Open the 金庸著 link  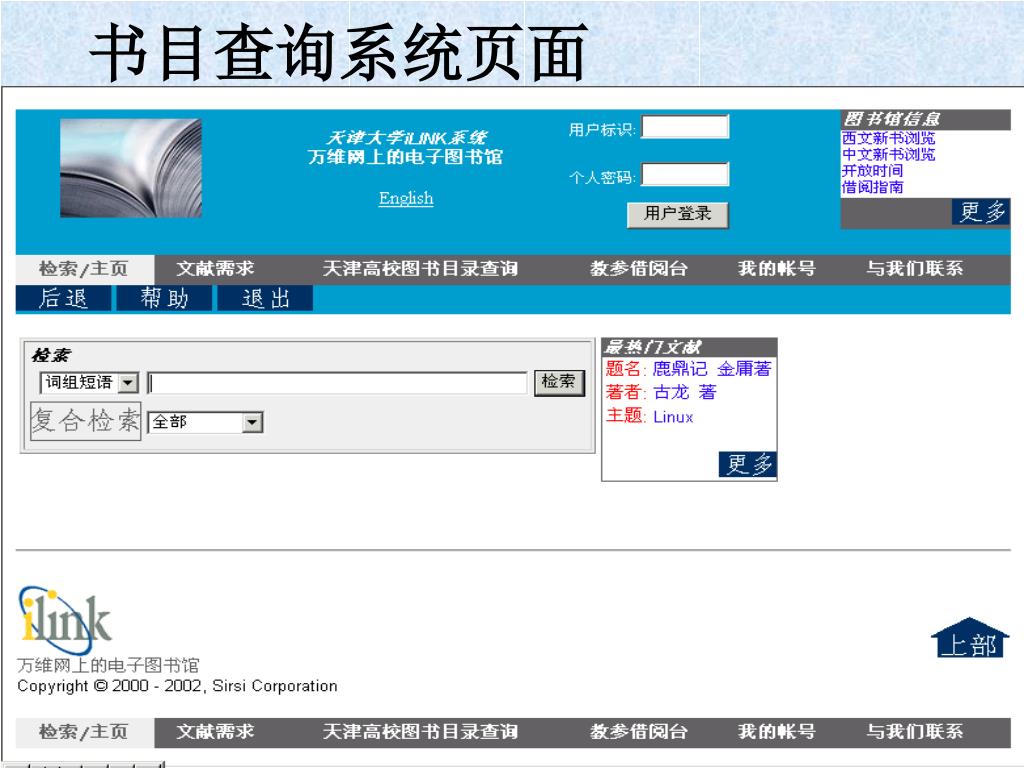(744, 369)
